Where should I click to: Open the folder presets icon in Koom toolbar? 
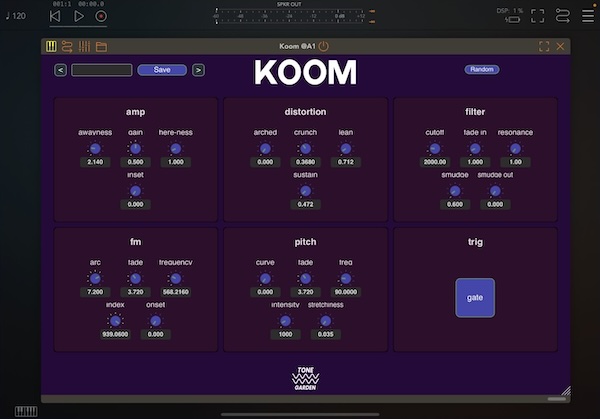101,47
